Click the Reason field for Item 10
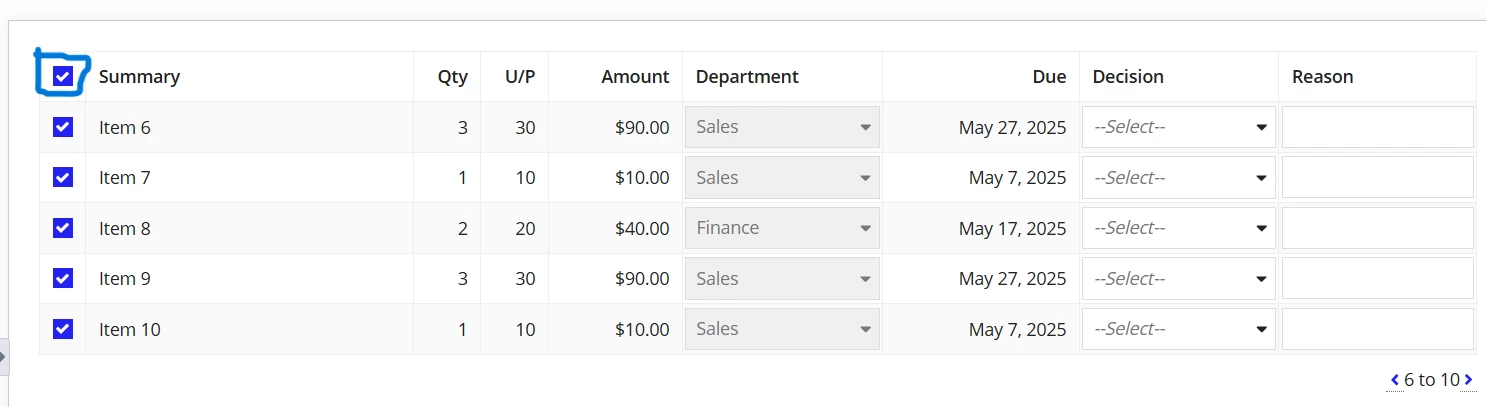Screen dimensions: 1486x407 [1377, 329]
